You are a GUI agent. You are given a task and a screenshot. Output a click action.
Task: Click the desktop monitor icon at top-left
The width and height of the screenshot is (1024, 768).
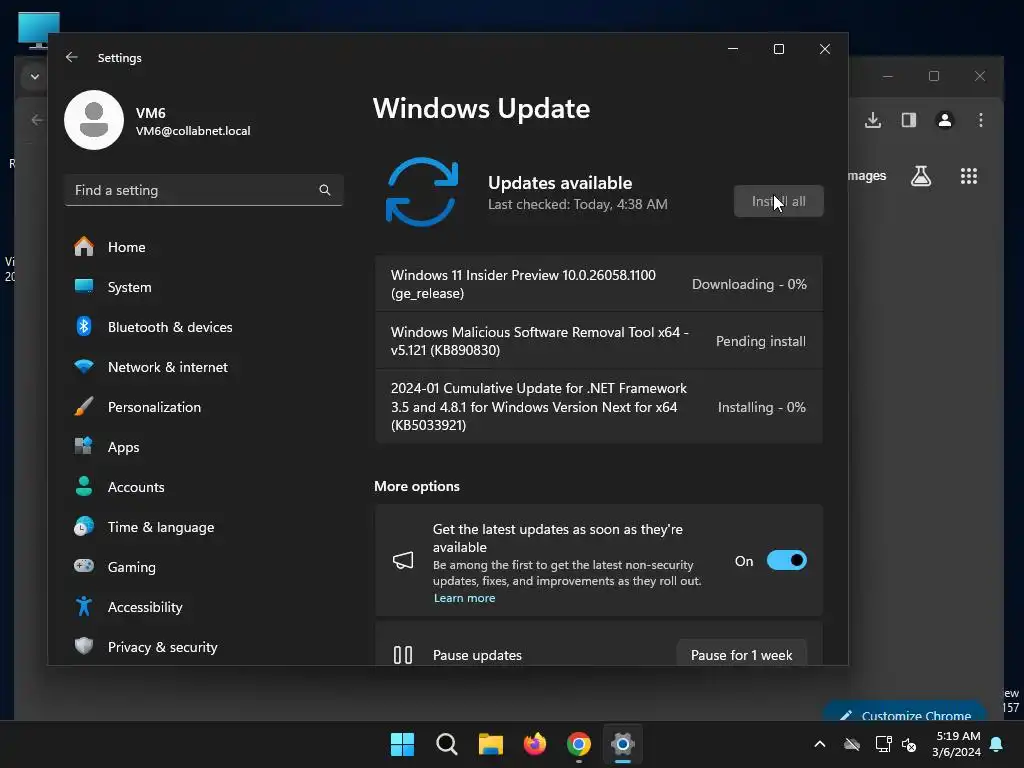point(39,29)
